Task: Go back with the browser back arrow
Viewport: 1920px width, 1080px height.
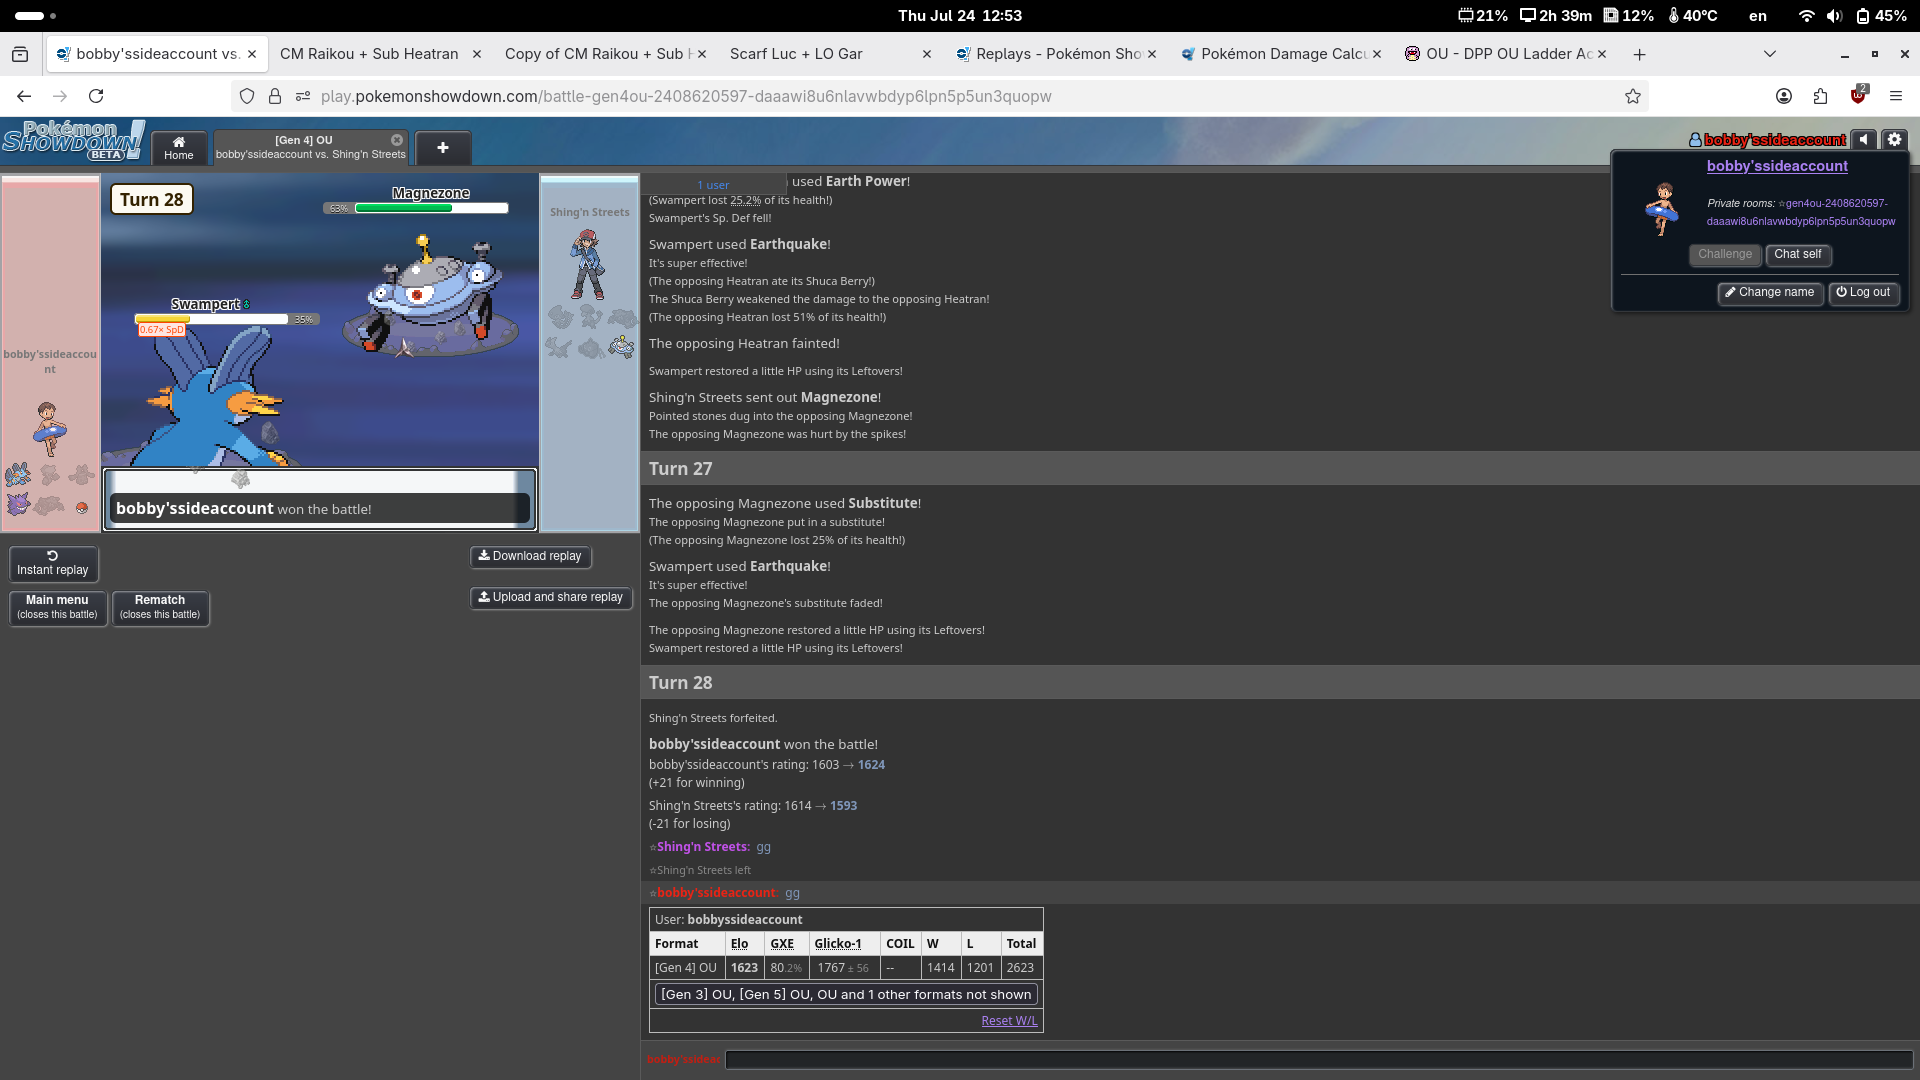Action: pos(24,96)
